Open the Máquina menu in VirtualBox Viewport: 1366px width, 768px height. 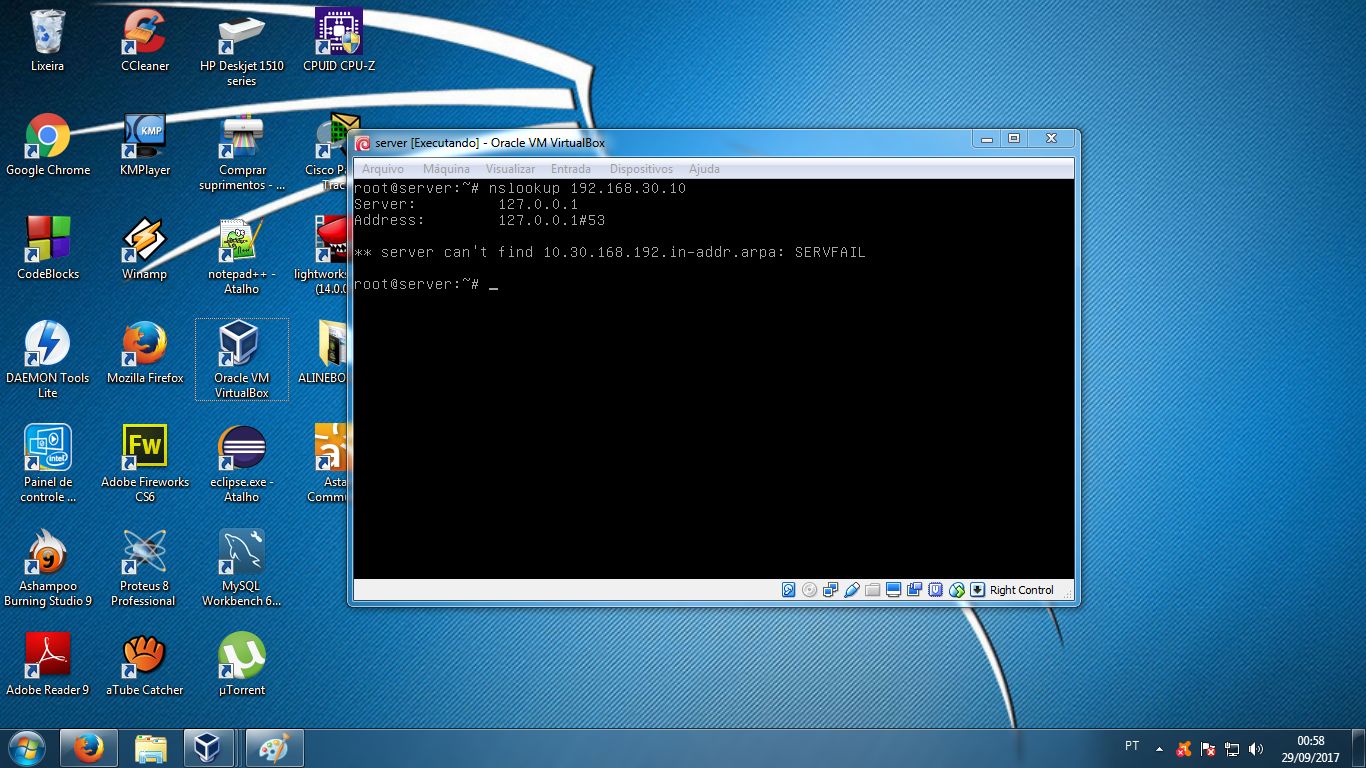pyautogui.click(x=446, y=169)
